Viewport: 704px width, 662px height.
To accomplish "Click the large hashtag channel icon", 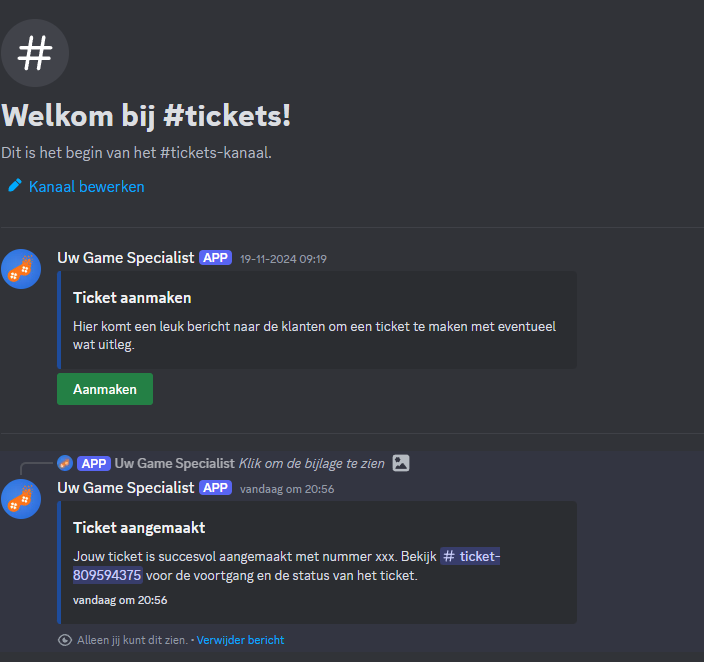I will pyautogui.click(x=35, y=53).
